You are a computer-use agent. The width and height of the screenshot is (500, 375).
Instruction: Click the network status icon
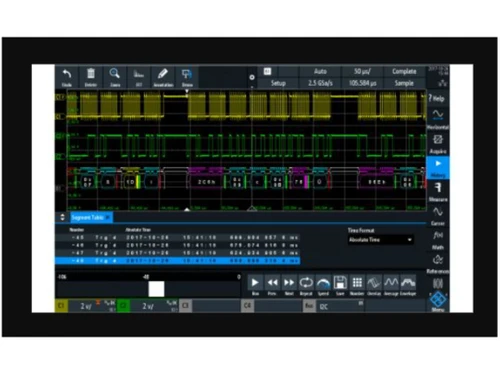443,83
